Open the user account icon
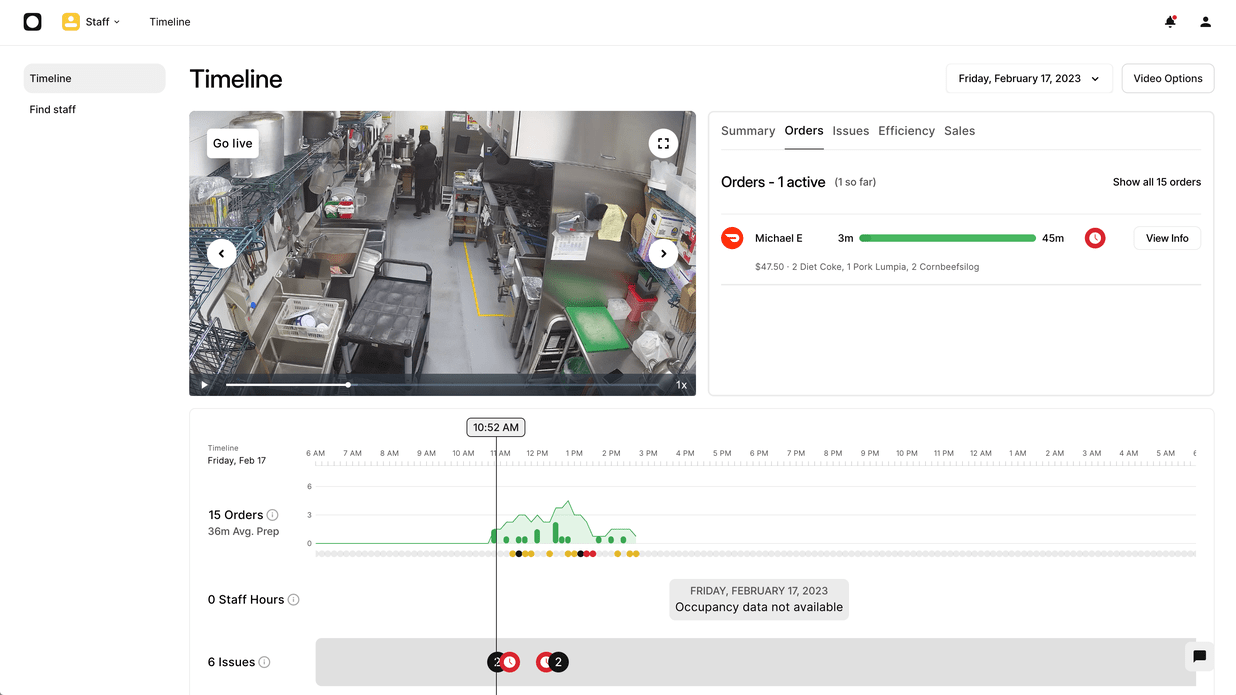 tap(1205, 21)
